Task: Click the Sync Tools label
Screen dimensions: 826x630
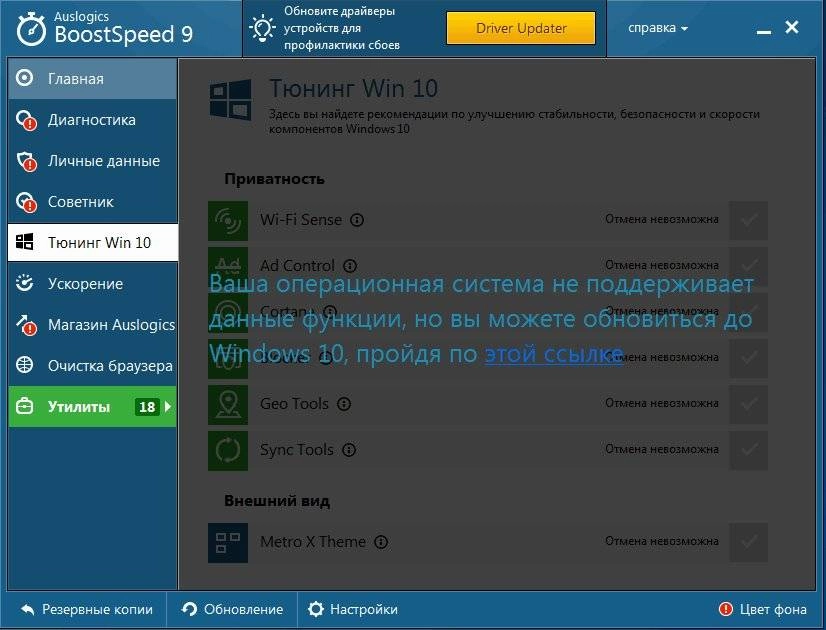Action: 297,450
